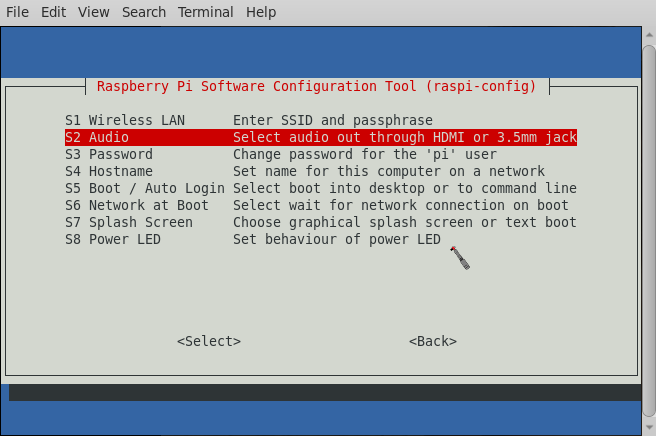Open the File menu
Screen dimensions: 656x436
click(17, 12)
